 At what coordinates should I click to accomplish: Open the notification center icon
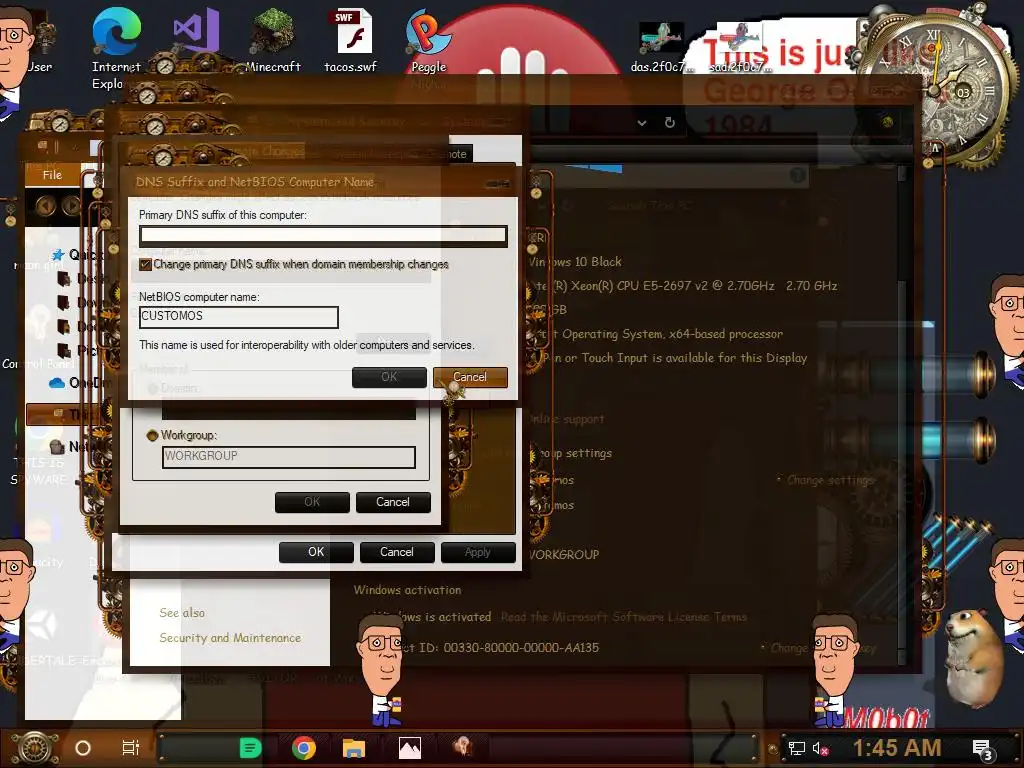click(983, 750)
